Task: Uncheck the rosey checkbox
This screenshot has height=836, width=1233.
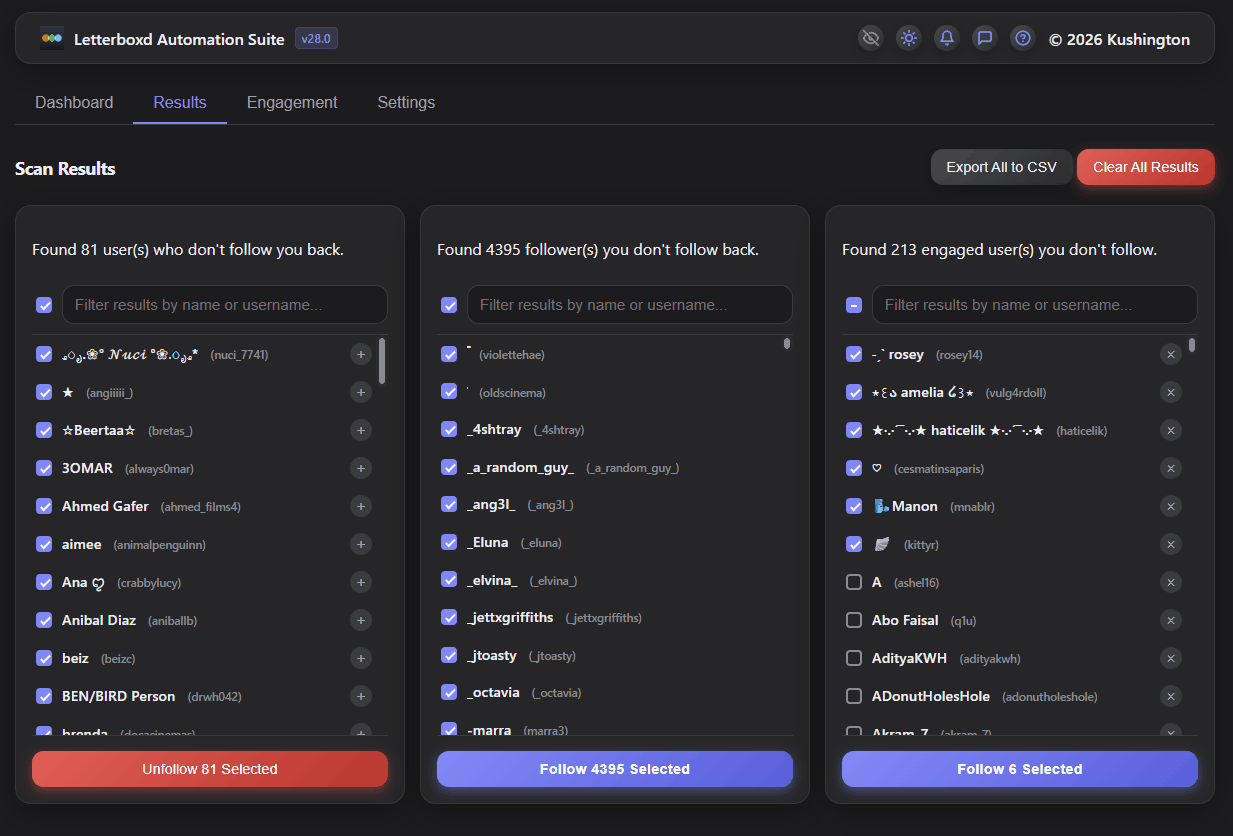Action: 854,354
